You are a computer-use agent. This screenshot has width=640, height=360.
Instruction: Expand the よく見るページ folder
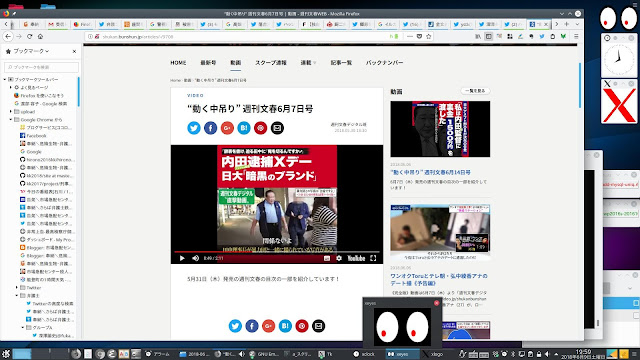(11, 87)
